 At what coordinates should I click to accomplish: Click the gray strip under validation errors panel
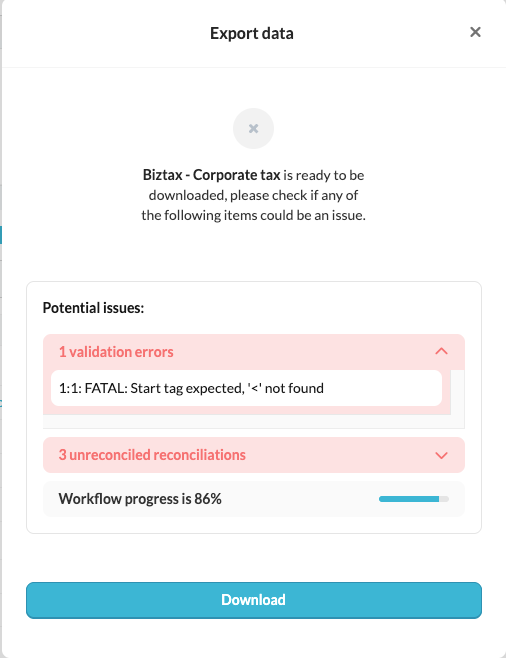pos(254,422)
